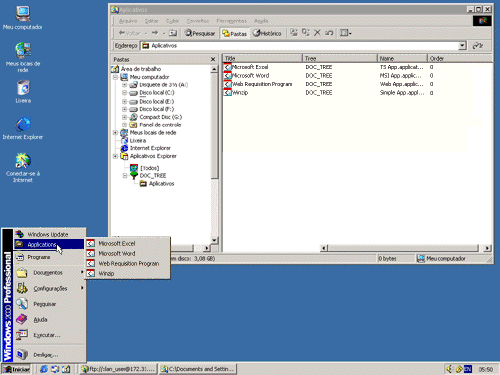Select Aplicativos Explorer in tree
Viewport: 500px width, 375px height.
click(x=153, y=156)
